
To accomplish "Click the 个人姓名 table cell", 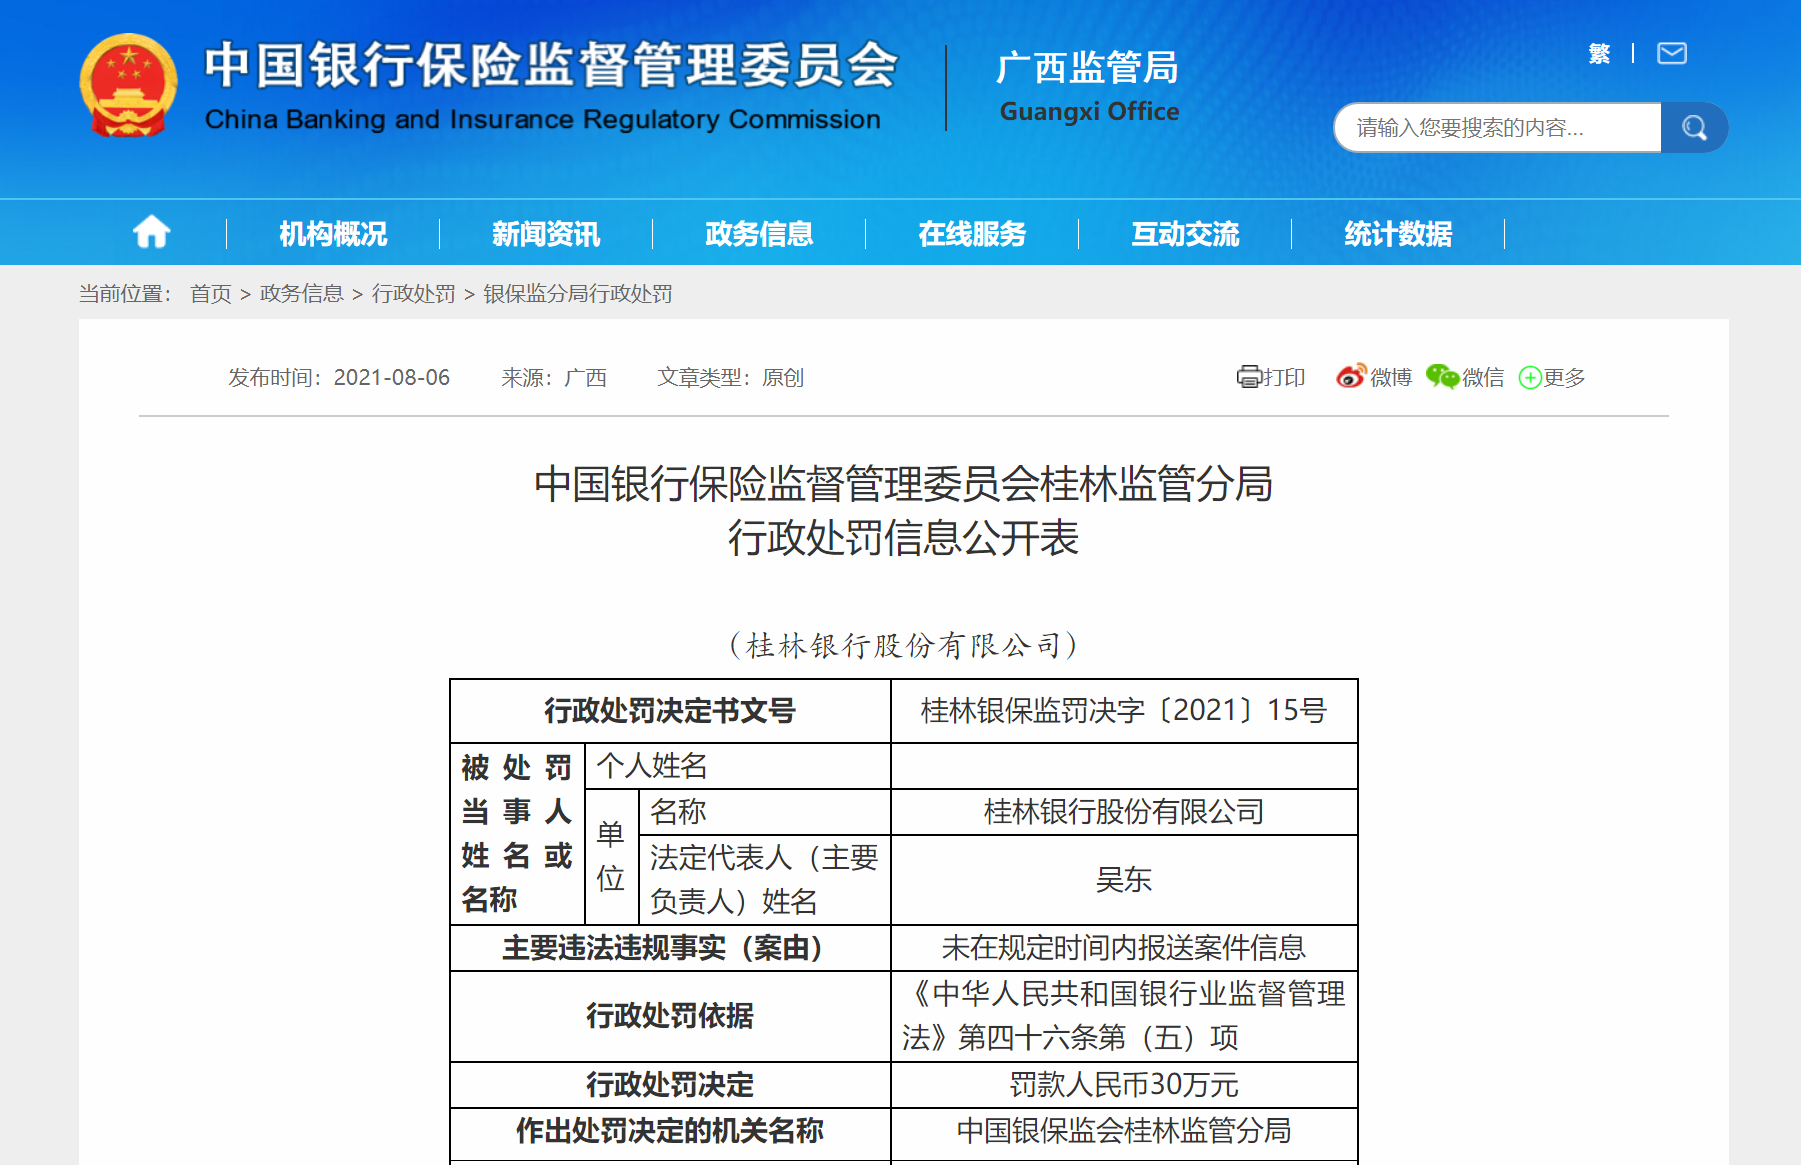I will [x=738, y=766].
